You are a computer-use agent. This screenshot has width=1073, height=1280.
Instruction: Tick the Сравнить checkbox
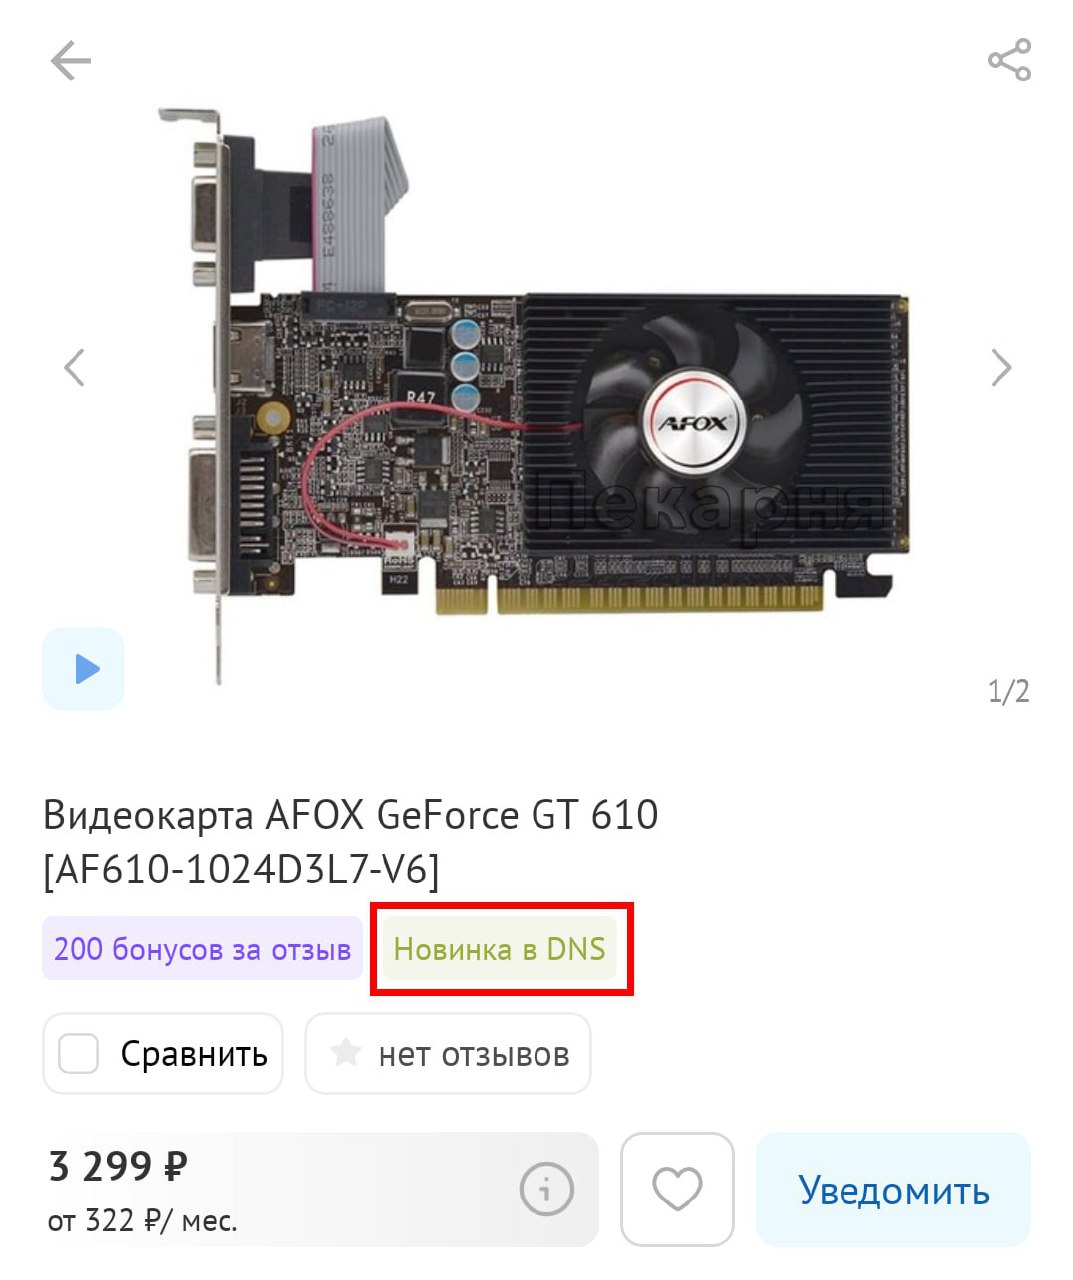[x=78, y=1053]
